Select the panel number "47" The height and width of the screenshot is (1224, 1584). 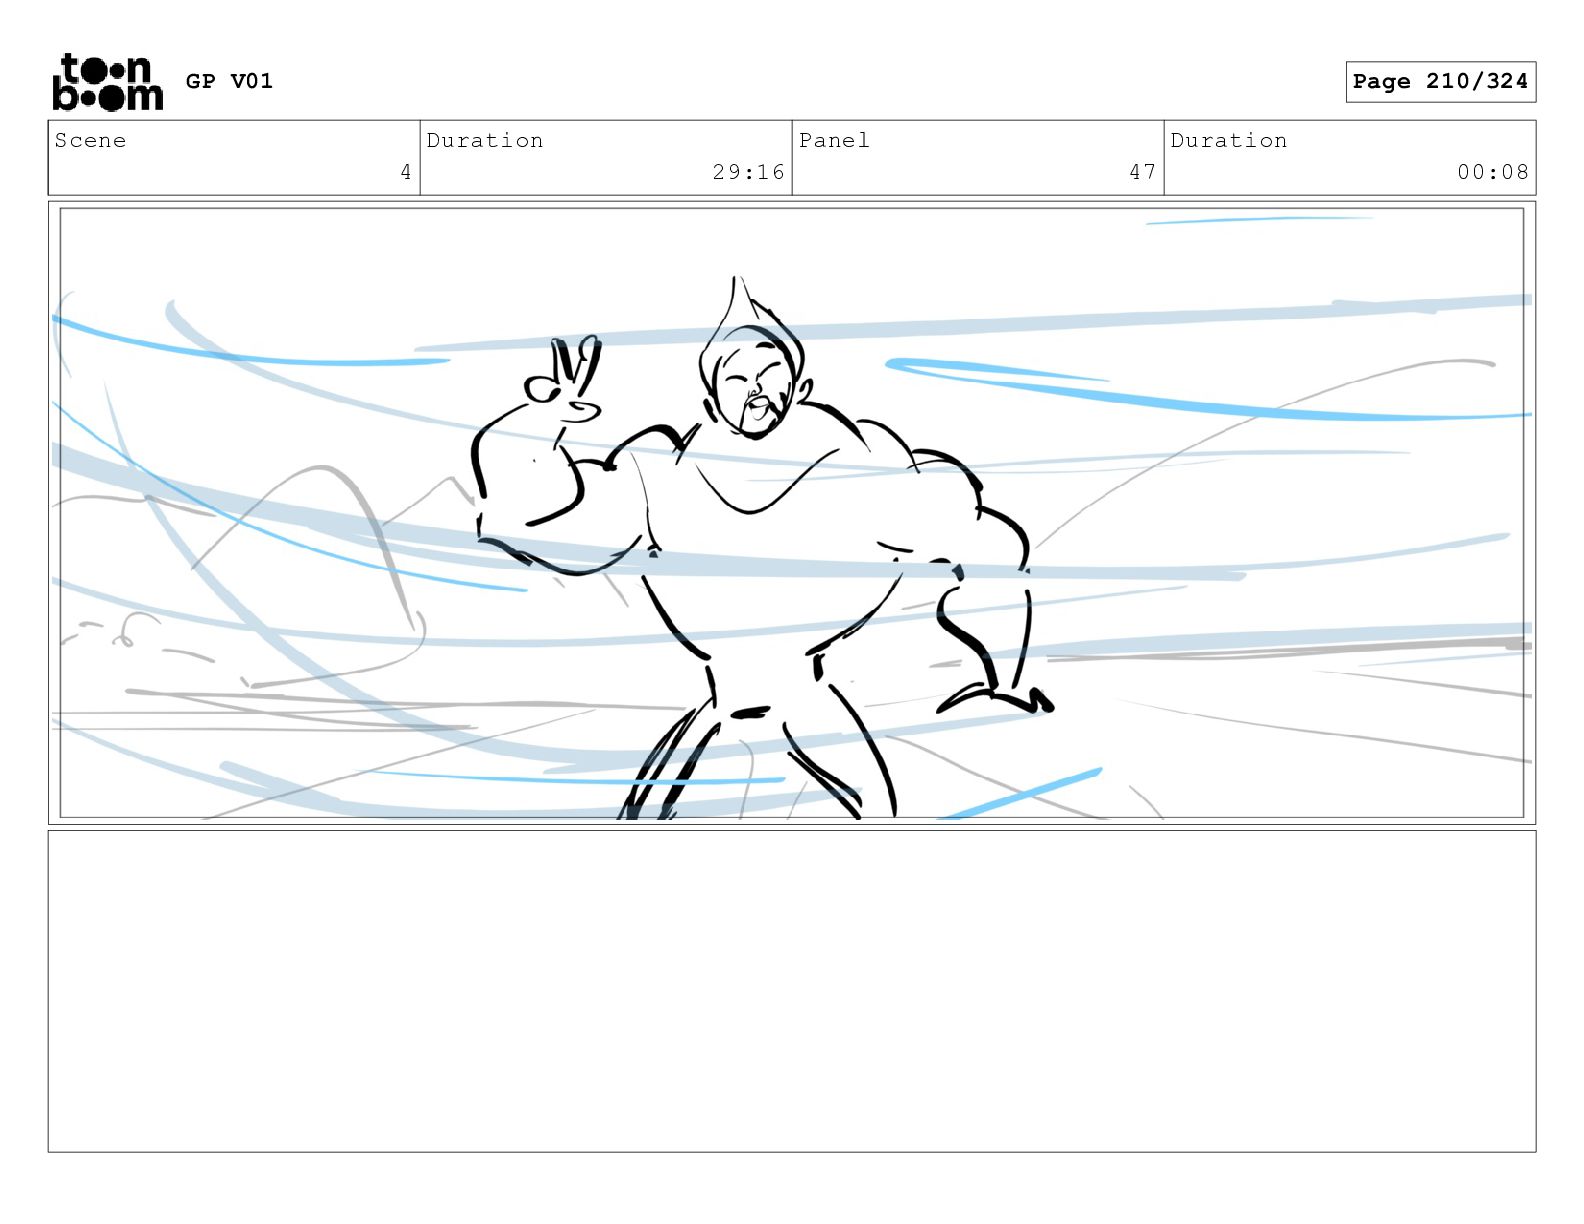(1143, 172)
